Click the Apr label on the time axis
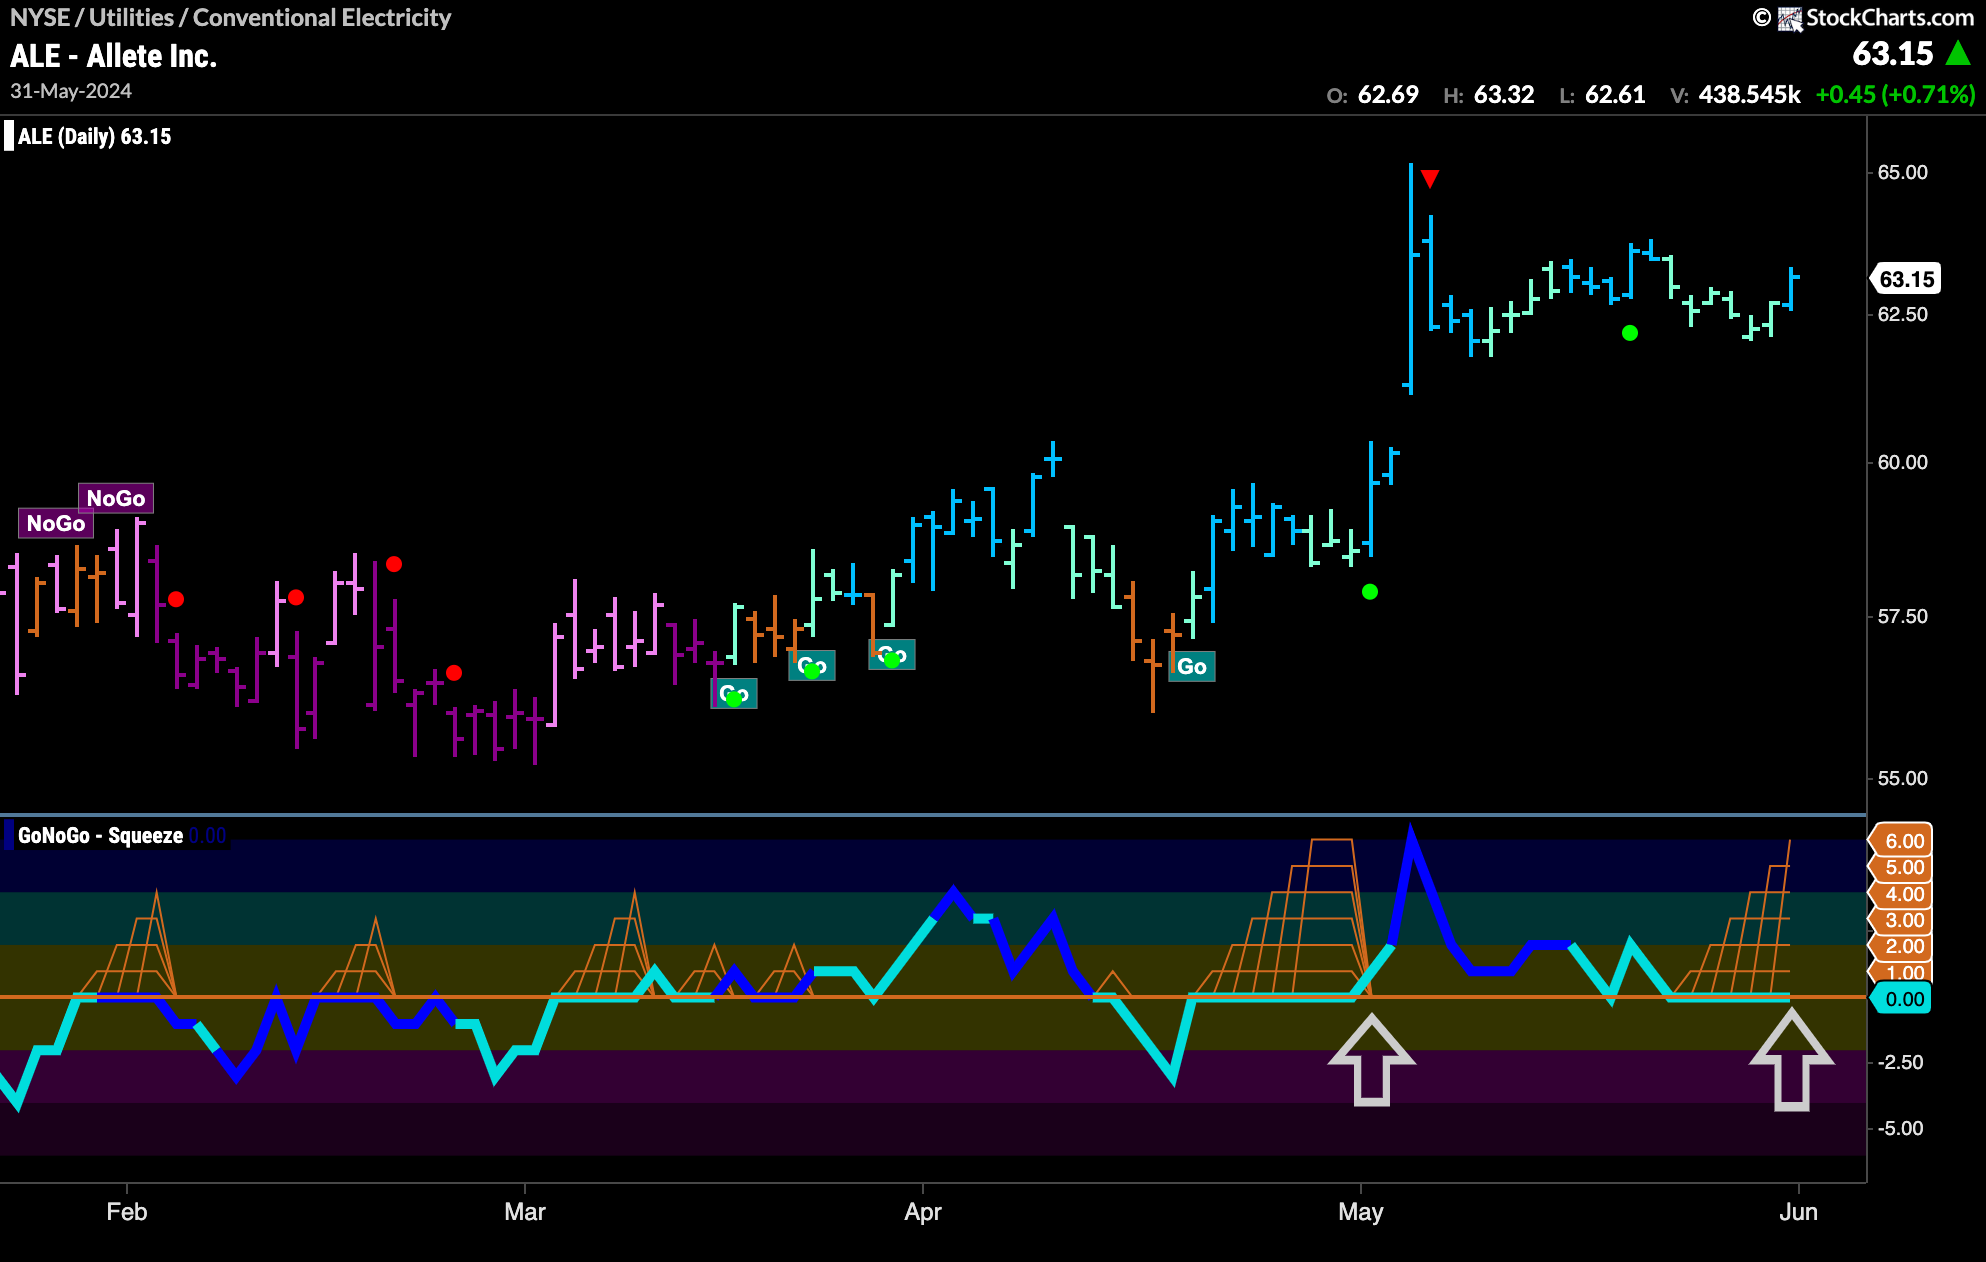This screenshot has height=1262, width=1986. (923, 1212)
